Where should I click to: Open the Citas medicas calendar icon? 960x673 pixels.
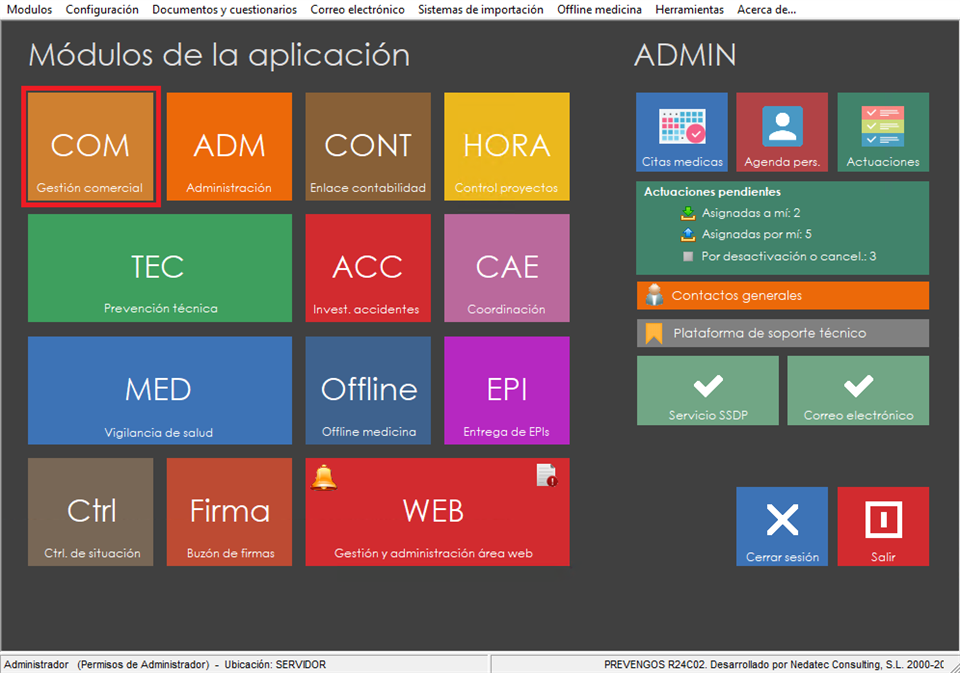pos(682,128)
